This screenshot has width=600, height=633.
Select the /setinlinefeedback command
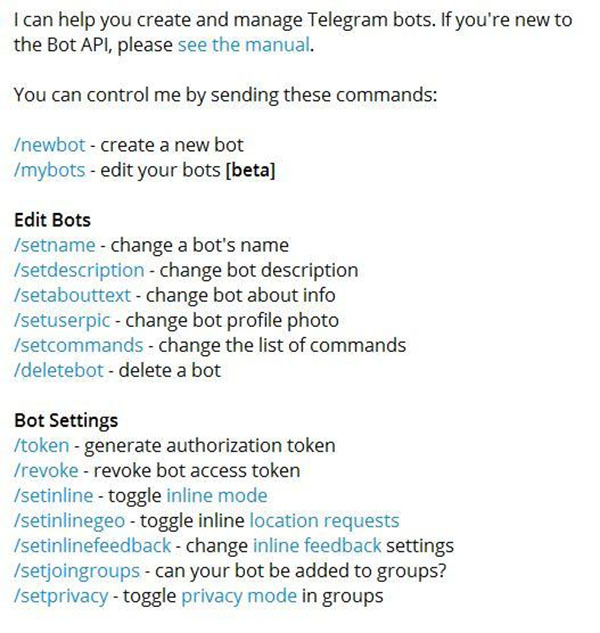pos(92,545)
